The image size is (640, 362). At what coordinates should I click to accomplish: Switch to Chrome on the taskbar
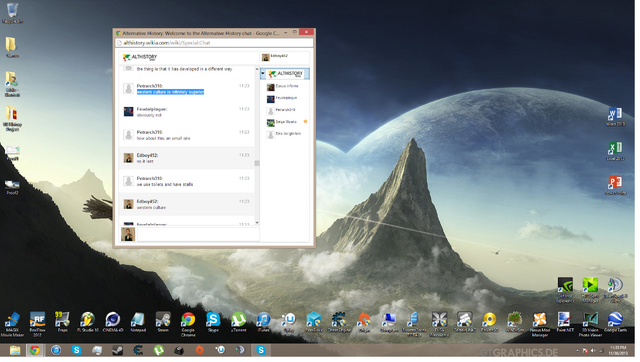(35, 351)
